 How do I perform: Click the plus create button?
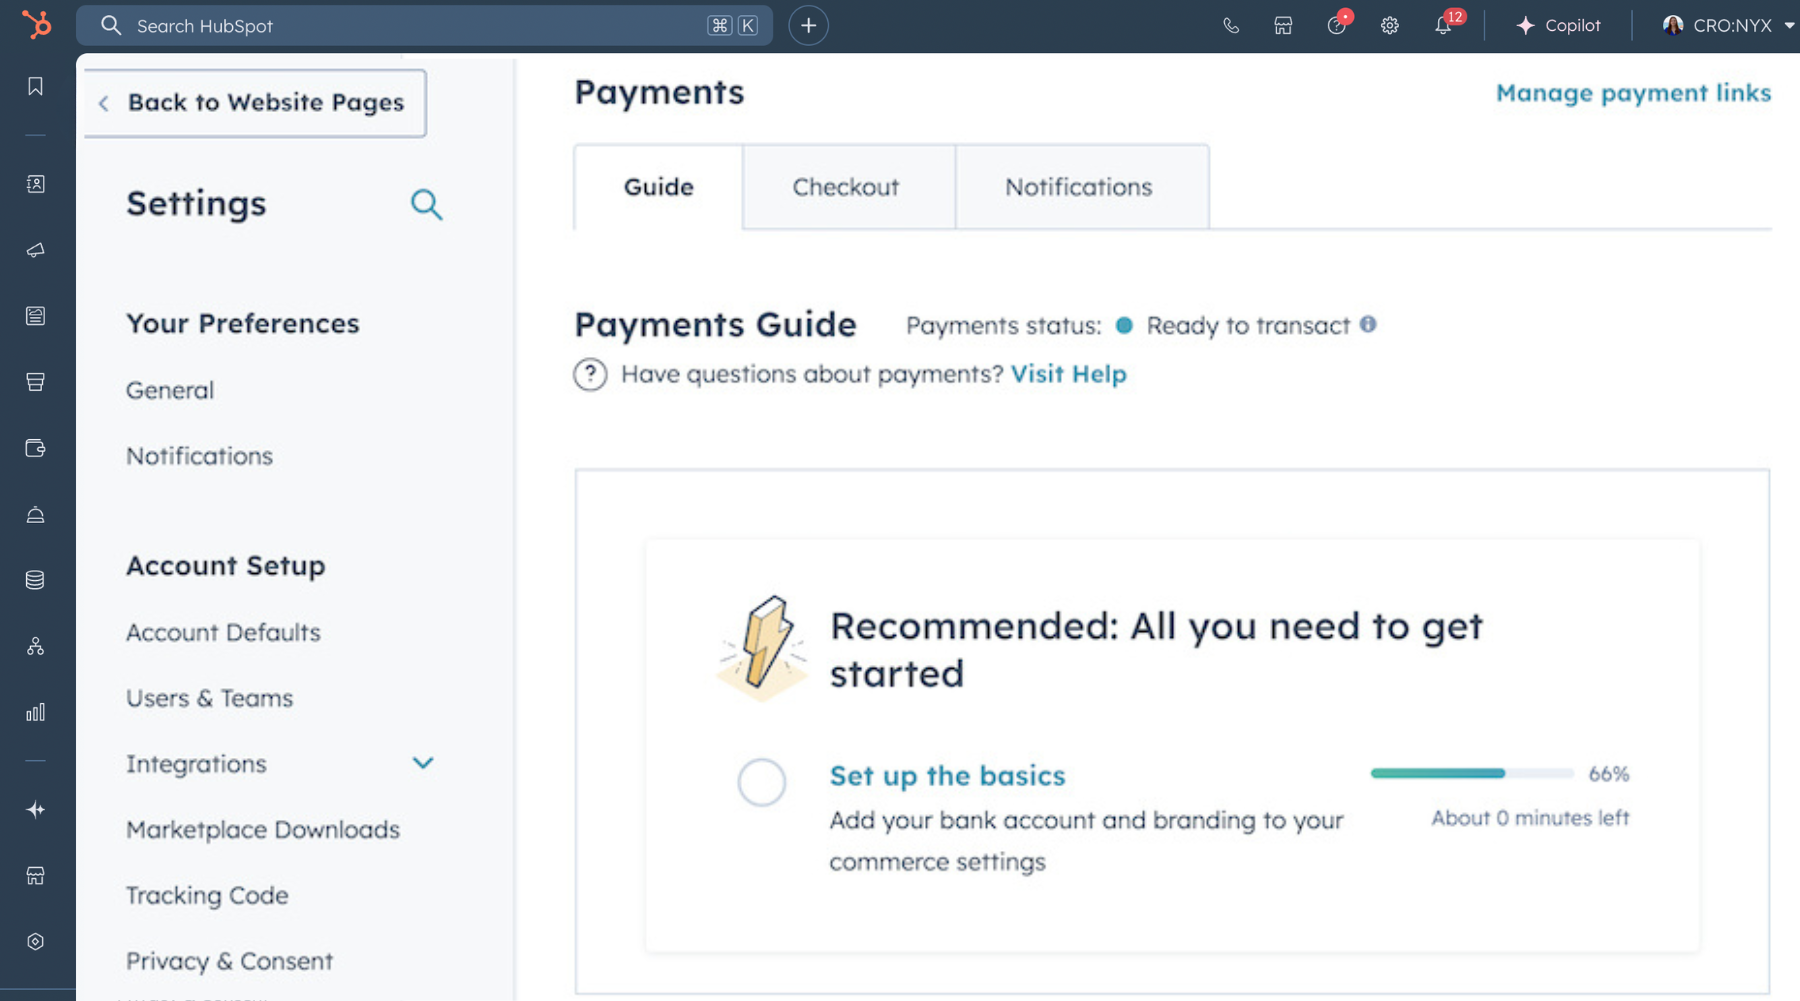click(x=808, y=26)
